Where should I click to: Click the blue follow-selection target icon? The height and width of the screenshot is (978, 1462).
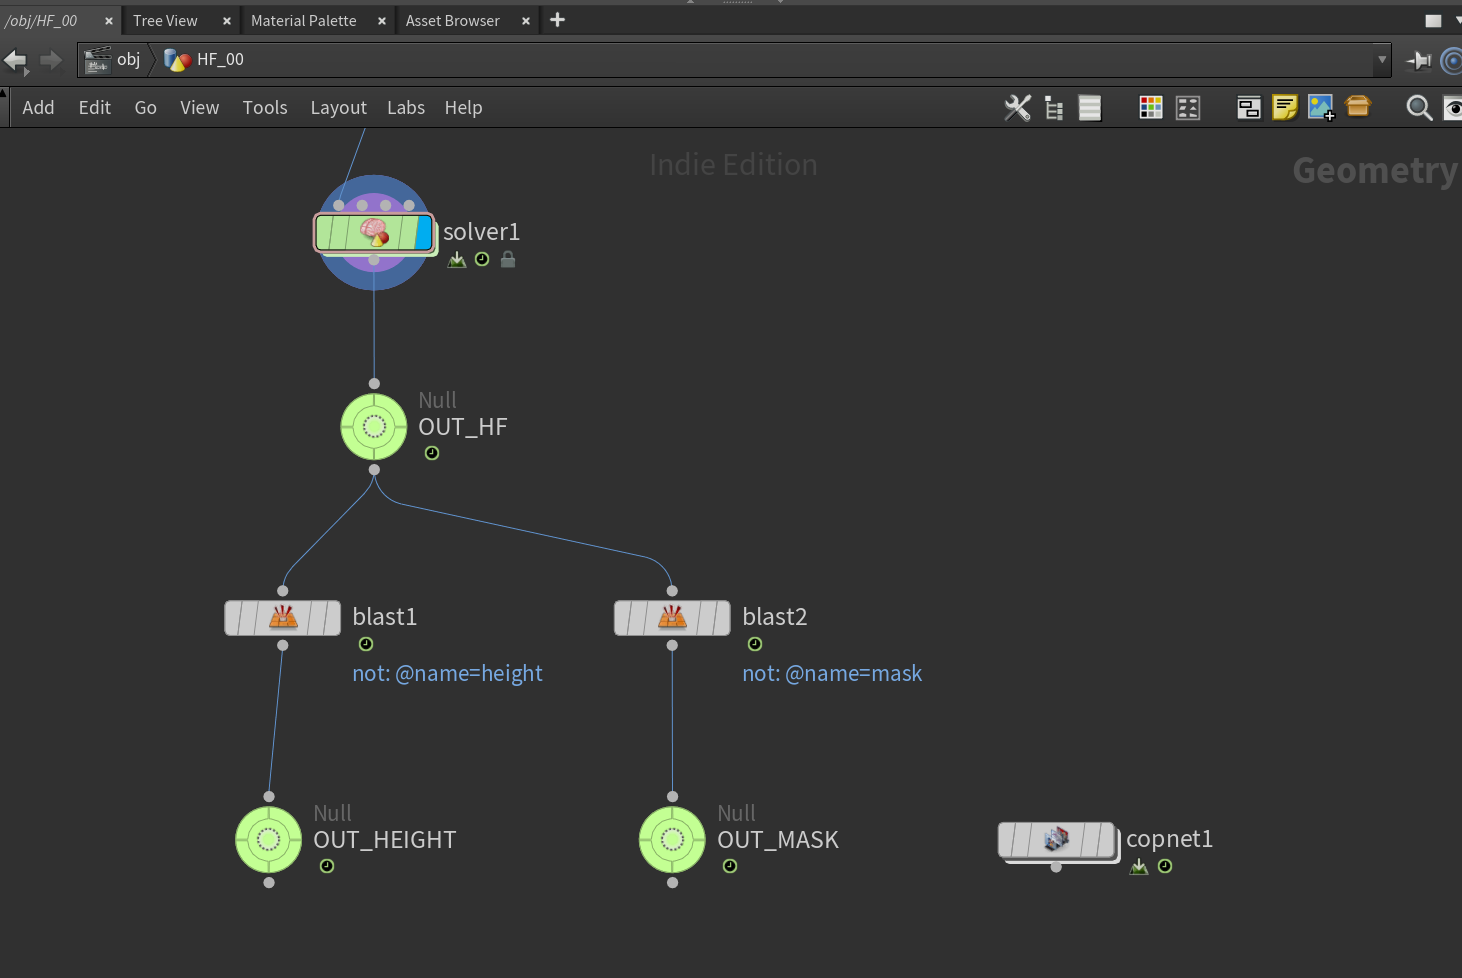[x=1451, y=61]
